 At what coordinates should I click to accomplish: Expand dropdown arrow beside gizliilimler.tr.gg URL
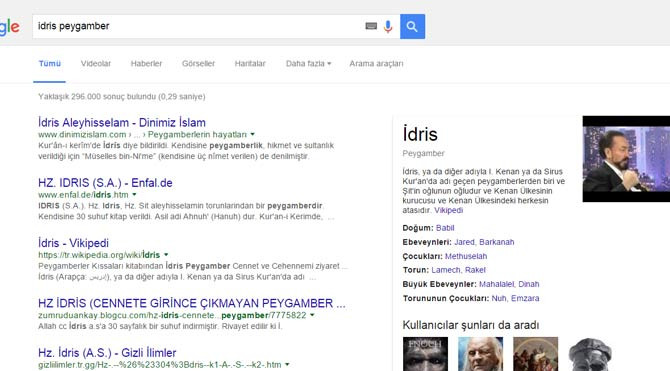click(x=287, y=365)
